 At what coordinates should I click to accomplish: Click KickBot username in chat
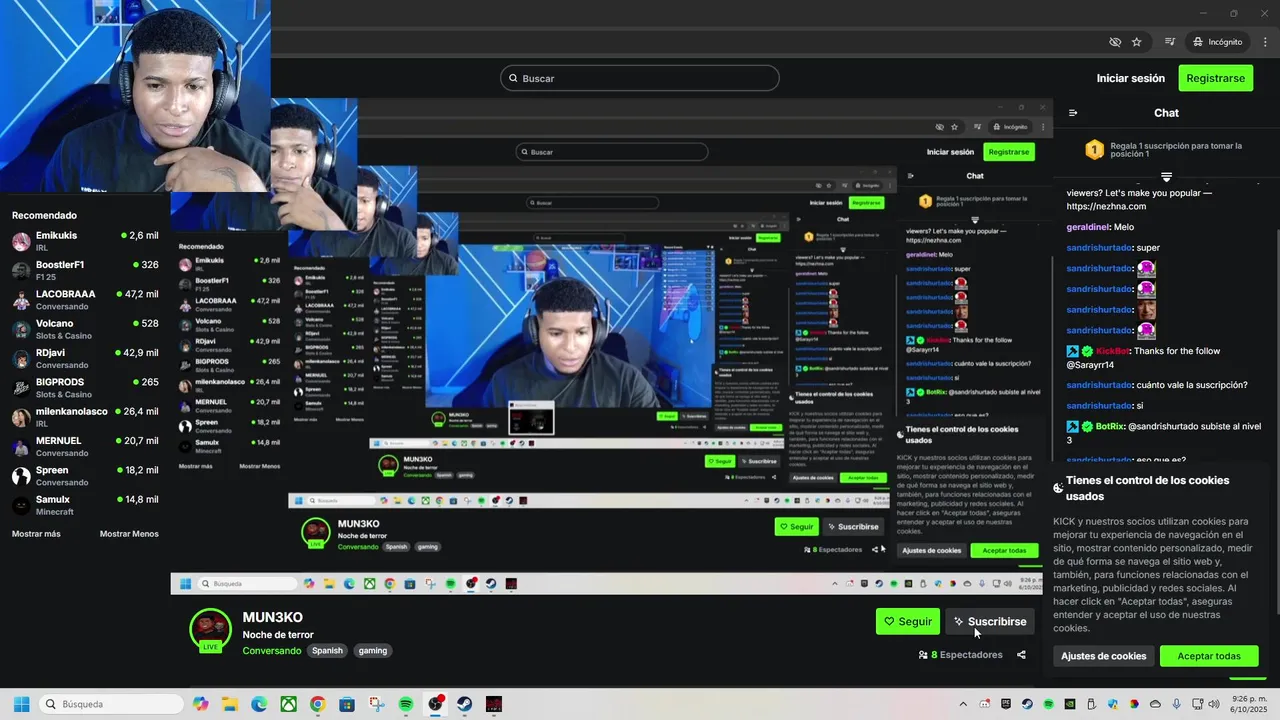point(1112,351)
